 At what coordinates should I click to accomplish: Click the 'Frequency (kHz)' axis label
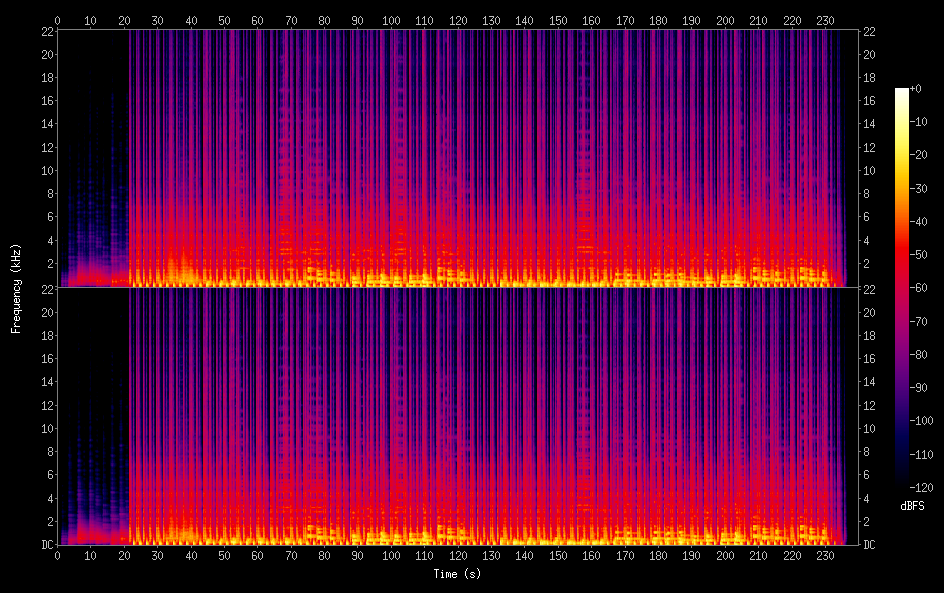pos(16,288)
